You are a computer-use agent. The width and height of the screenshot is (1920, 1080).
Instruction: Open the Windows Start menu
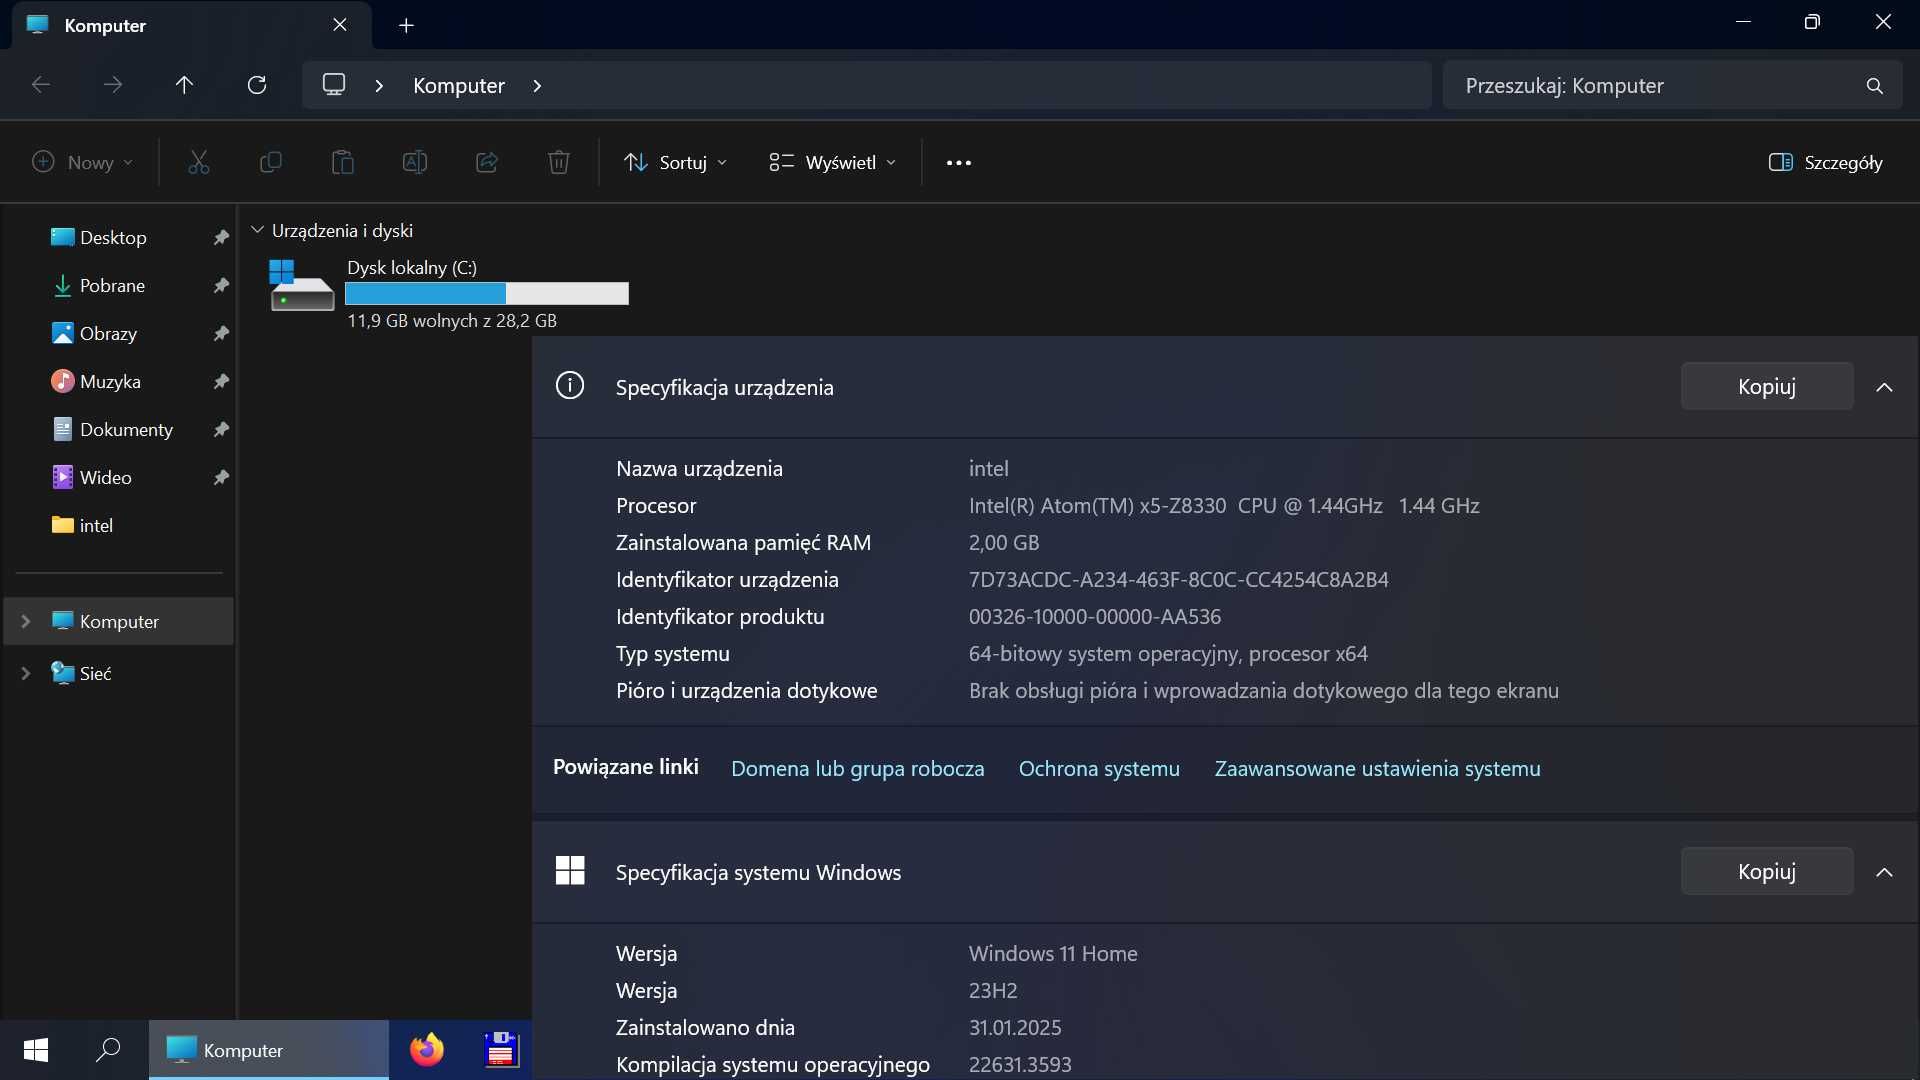click(36, 1050)
